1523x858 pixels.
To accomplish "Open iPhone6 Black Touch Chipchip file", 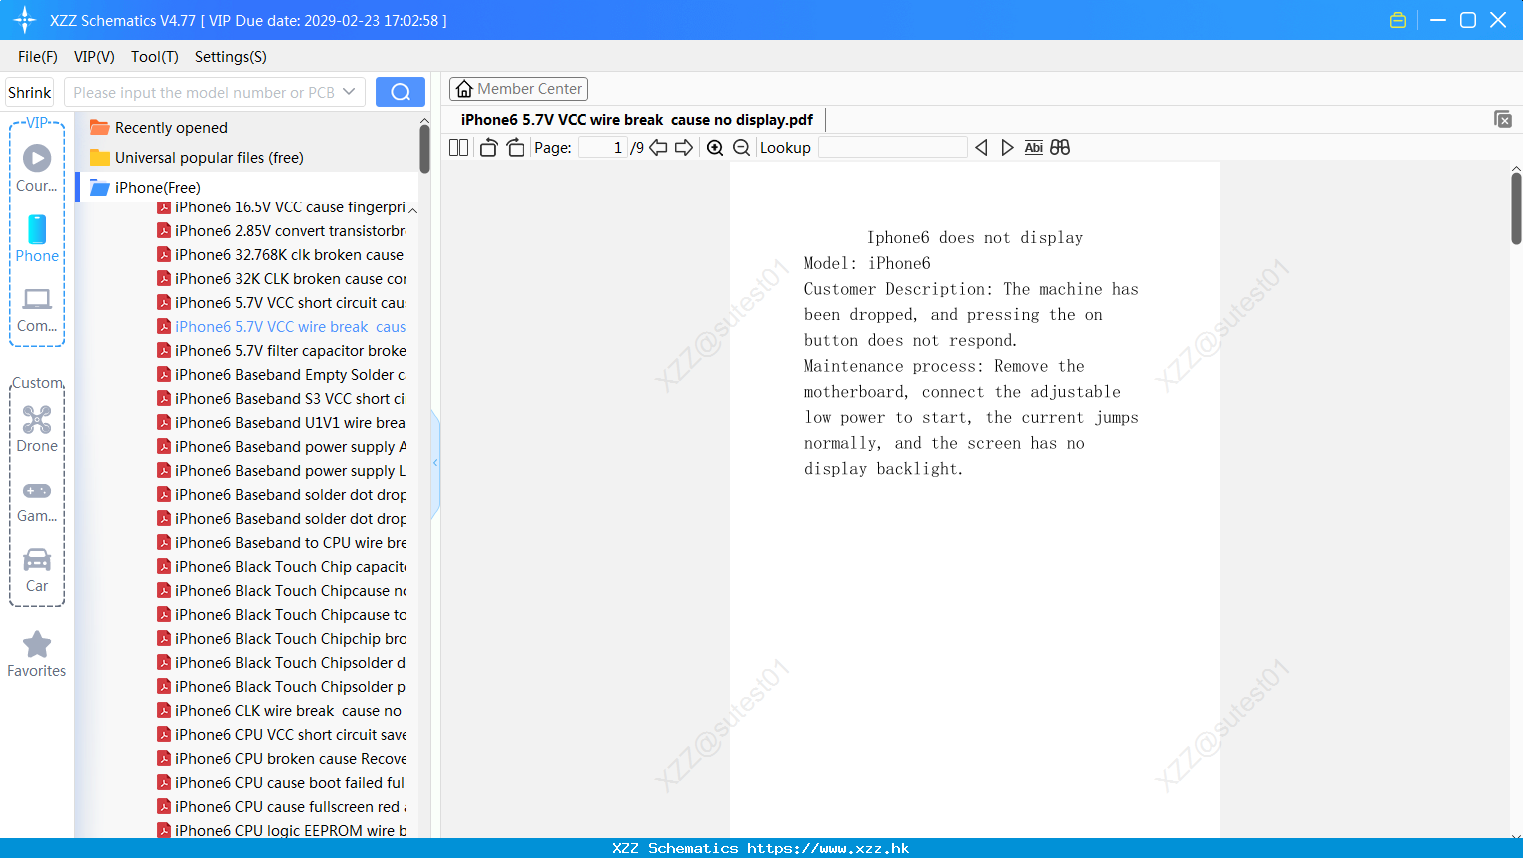I will [281, 639].
